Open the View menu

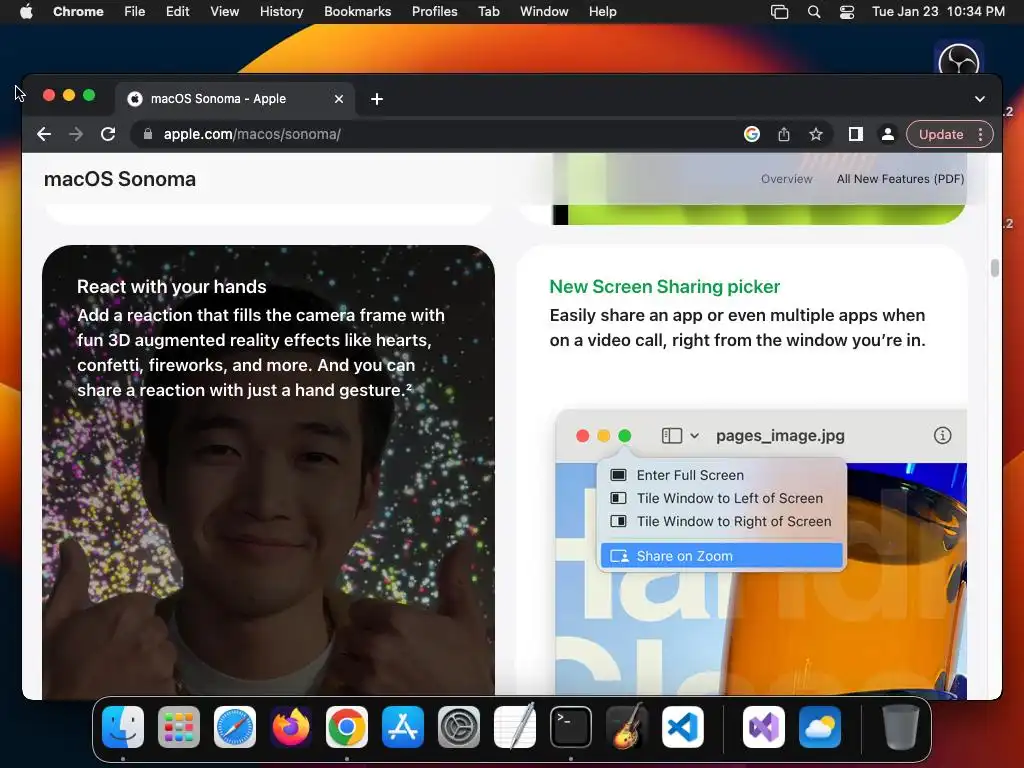225,12
